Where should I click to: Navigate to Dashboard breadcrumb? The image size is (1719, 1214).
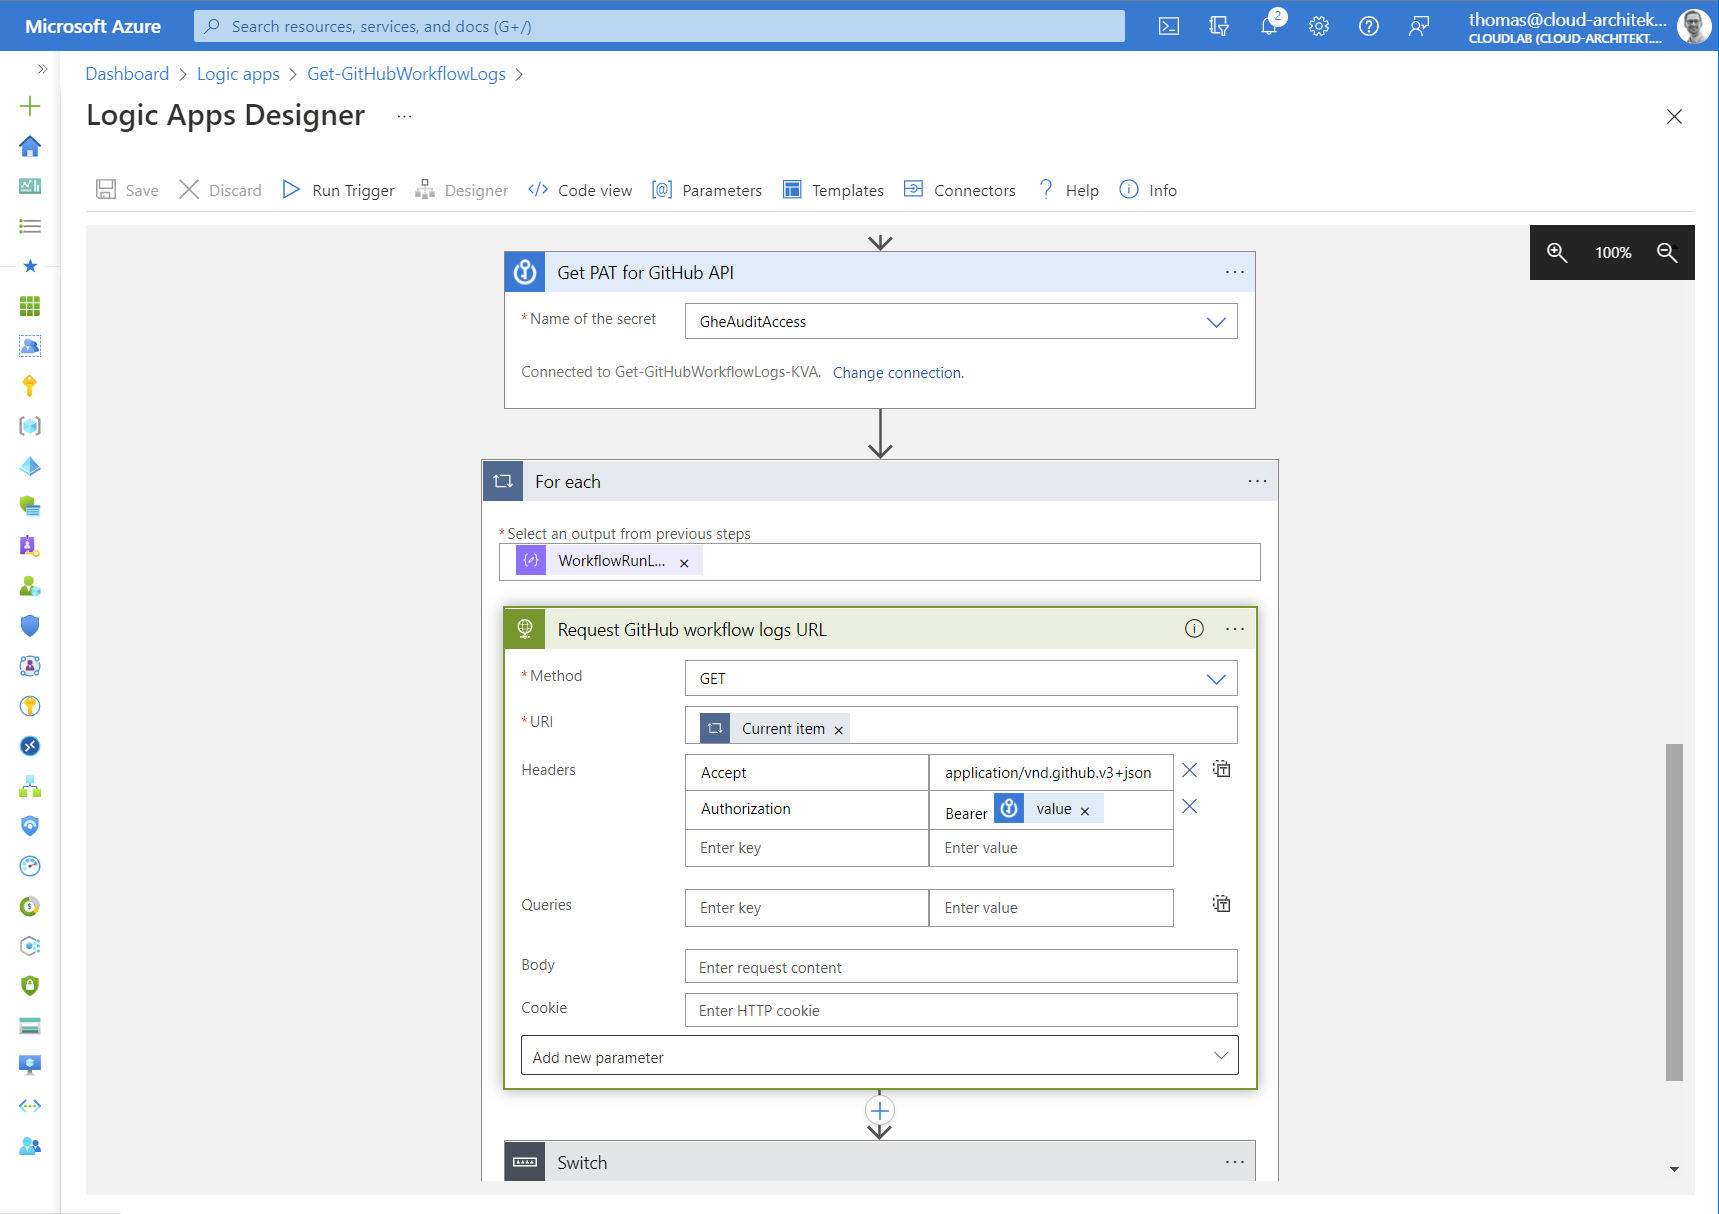tap(127, 74)
